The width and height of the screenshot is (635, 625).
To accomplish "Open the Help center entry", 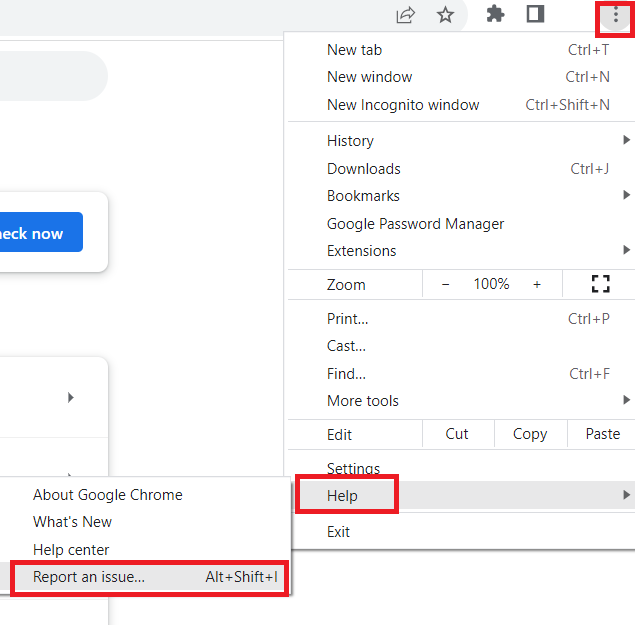I will [x=145, y=550].
